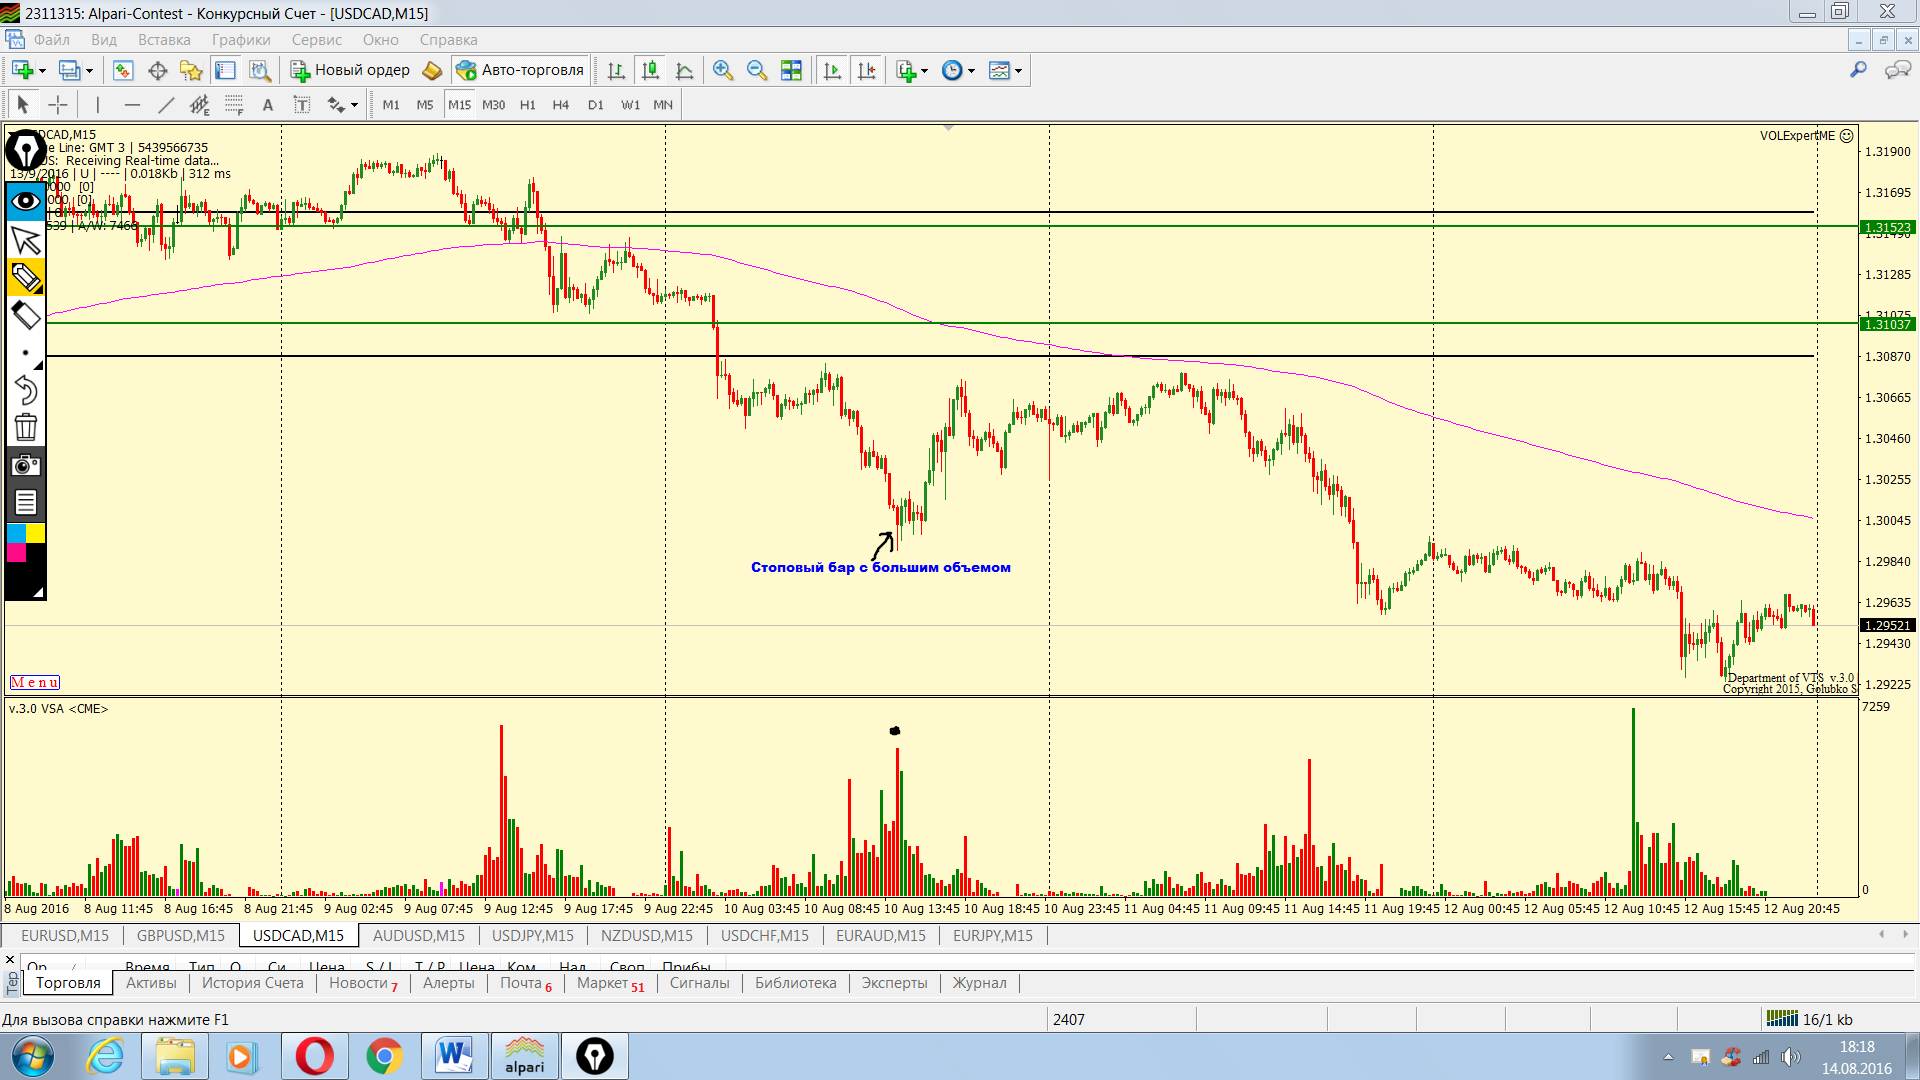Select the Fibonacci retracement tool
Image resolution: width=1920 pixels, height=1080 pixels.
(x=233, y=105)
